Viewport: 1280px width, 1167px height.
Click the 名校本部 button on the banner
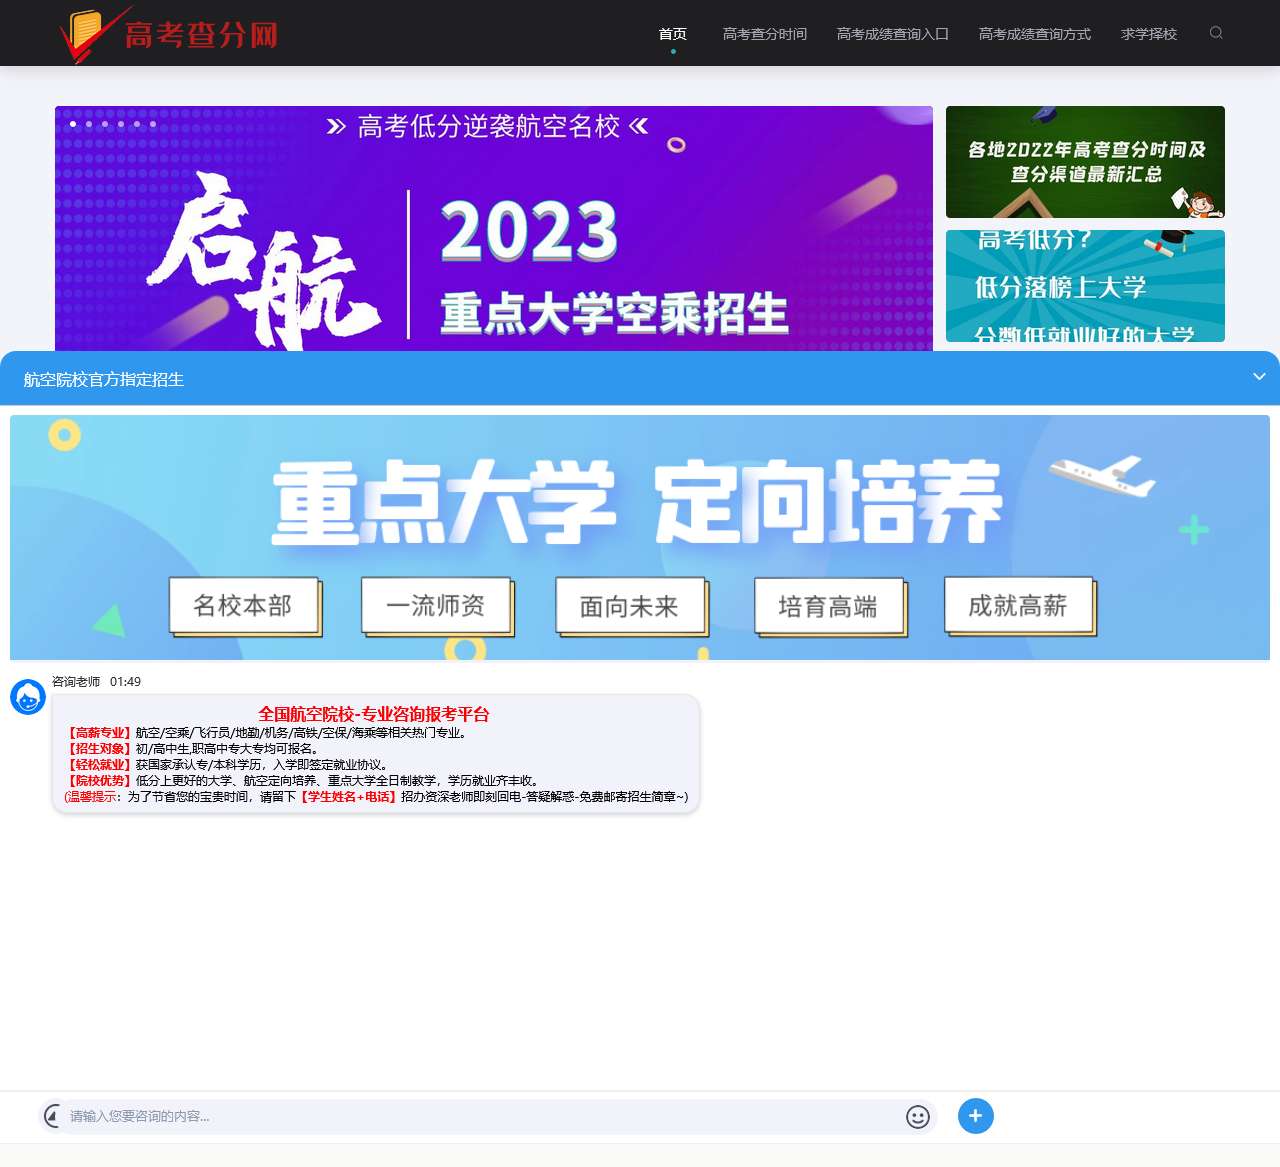[x=243, y=605]
